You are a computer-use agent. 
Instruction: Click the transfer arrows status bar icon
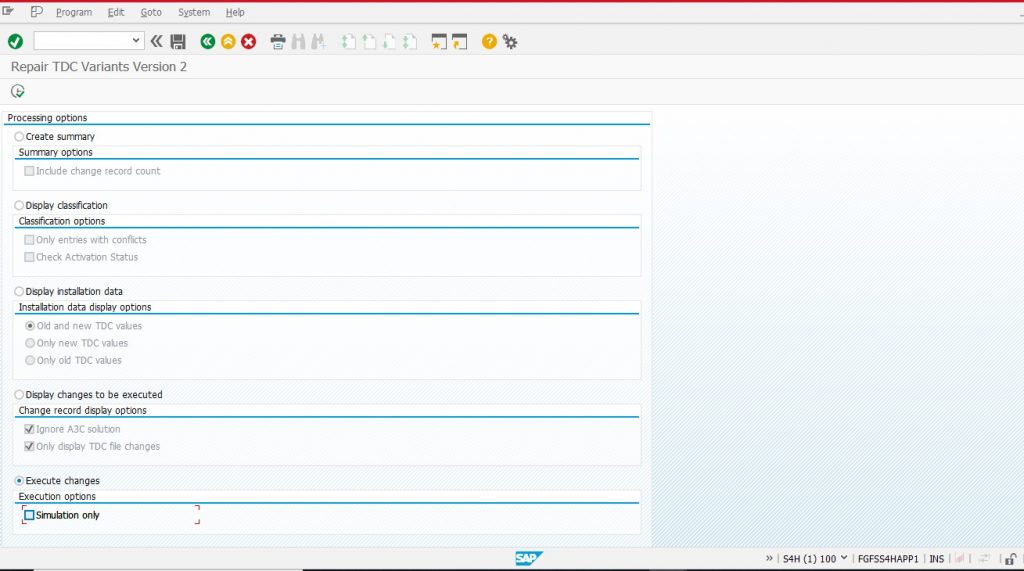coord(984,559)
